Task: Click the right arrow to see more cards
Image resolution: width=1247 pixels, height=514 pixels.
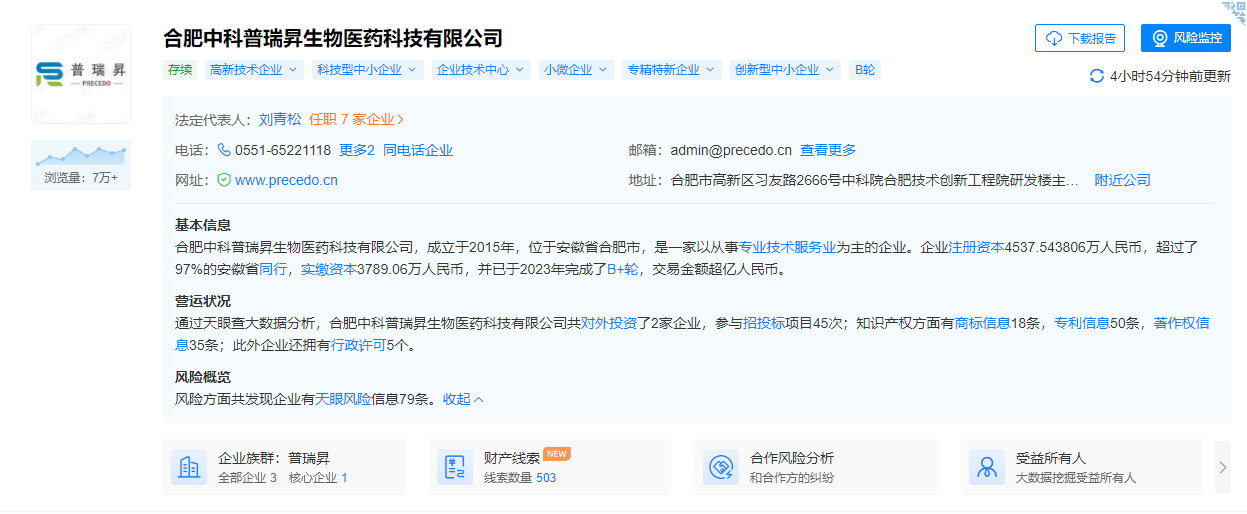Action: (x=1222, y=467)
